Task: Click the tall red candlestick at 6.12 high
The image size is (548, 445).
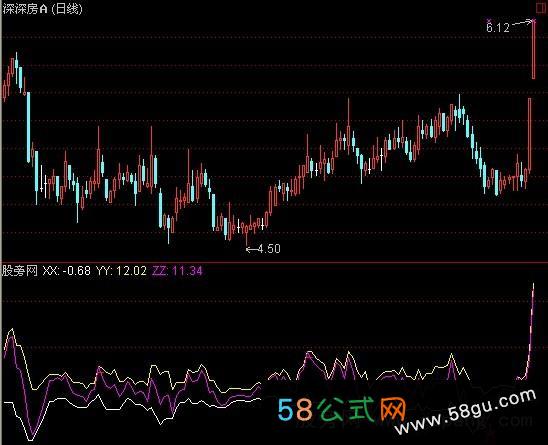Action: 534,50
